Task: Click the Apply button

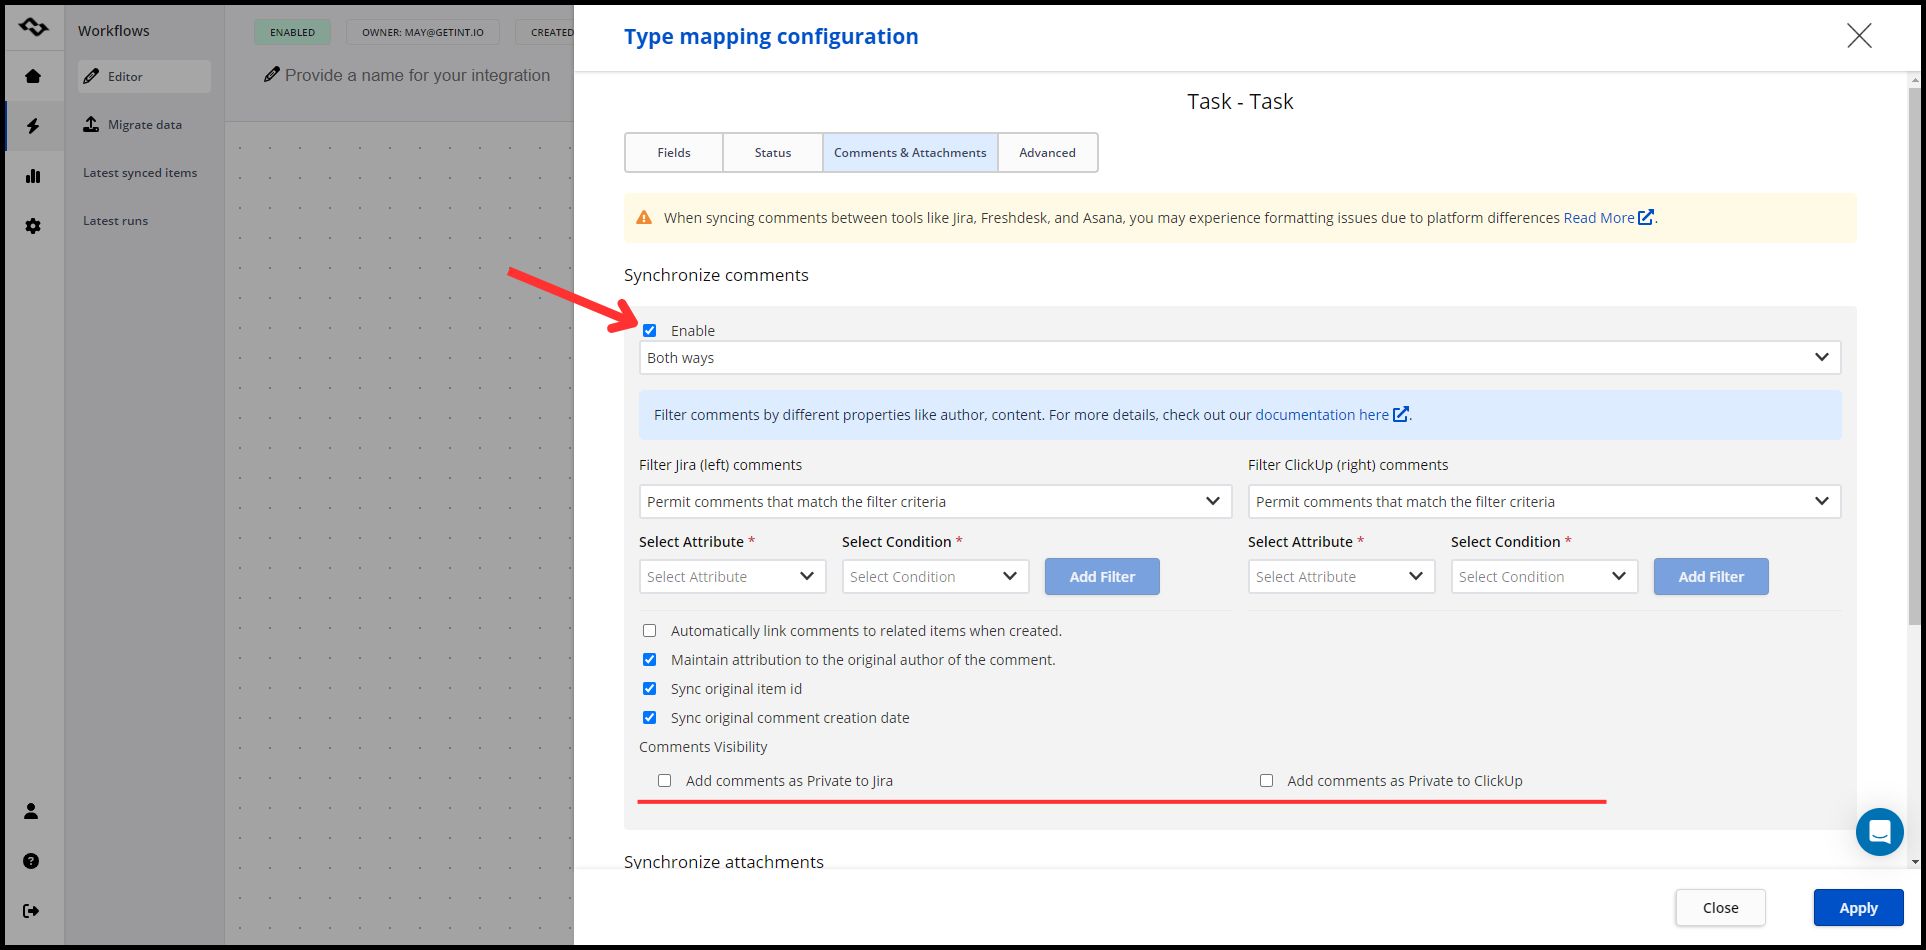Action: point(1858,908)
